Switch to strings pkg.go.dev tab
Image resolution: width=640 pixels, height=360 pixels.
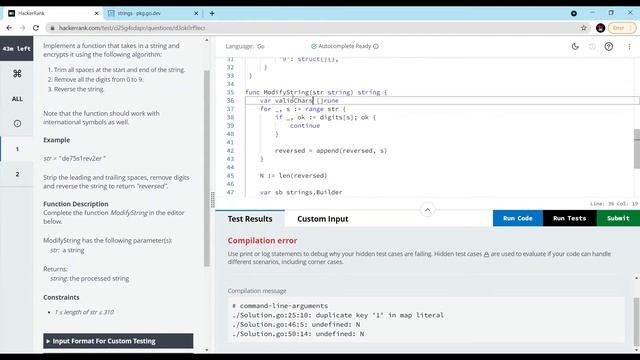point(152,13)
